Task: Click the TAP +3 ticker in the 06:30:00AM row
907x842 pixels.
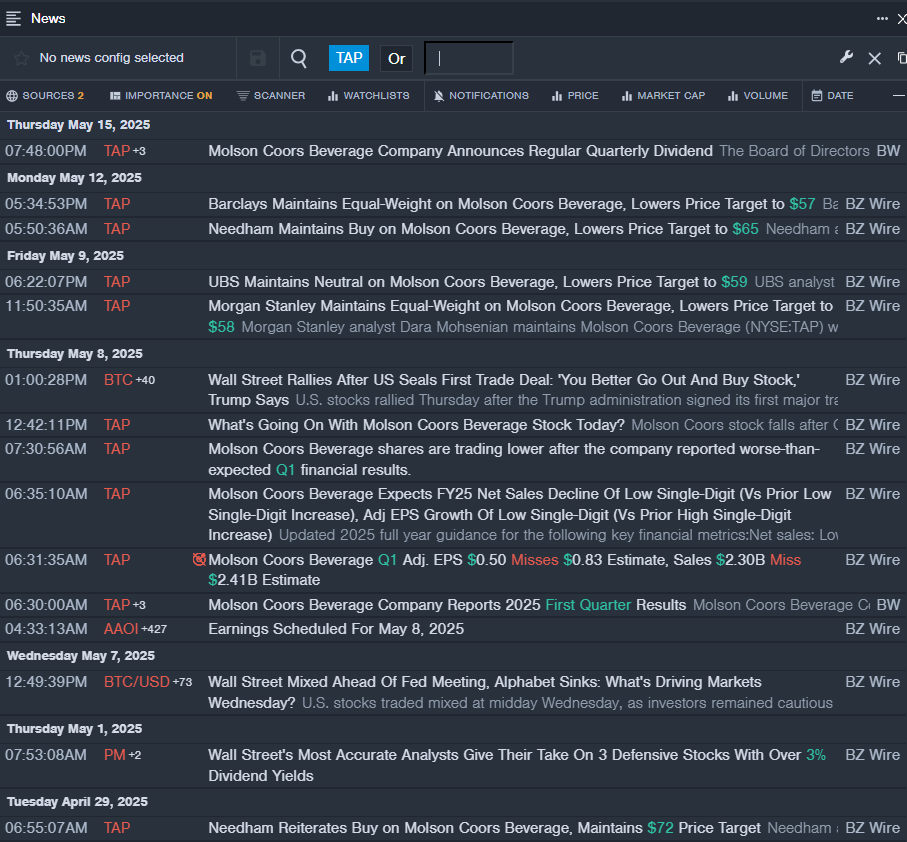Action: [125, 605]
